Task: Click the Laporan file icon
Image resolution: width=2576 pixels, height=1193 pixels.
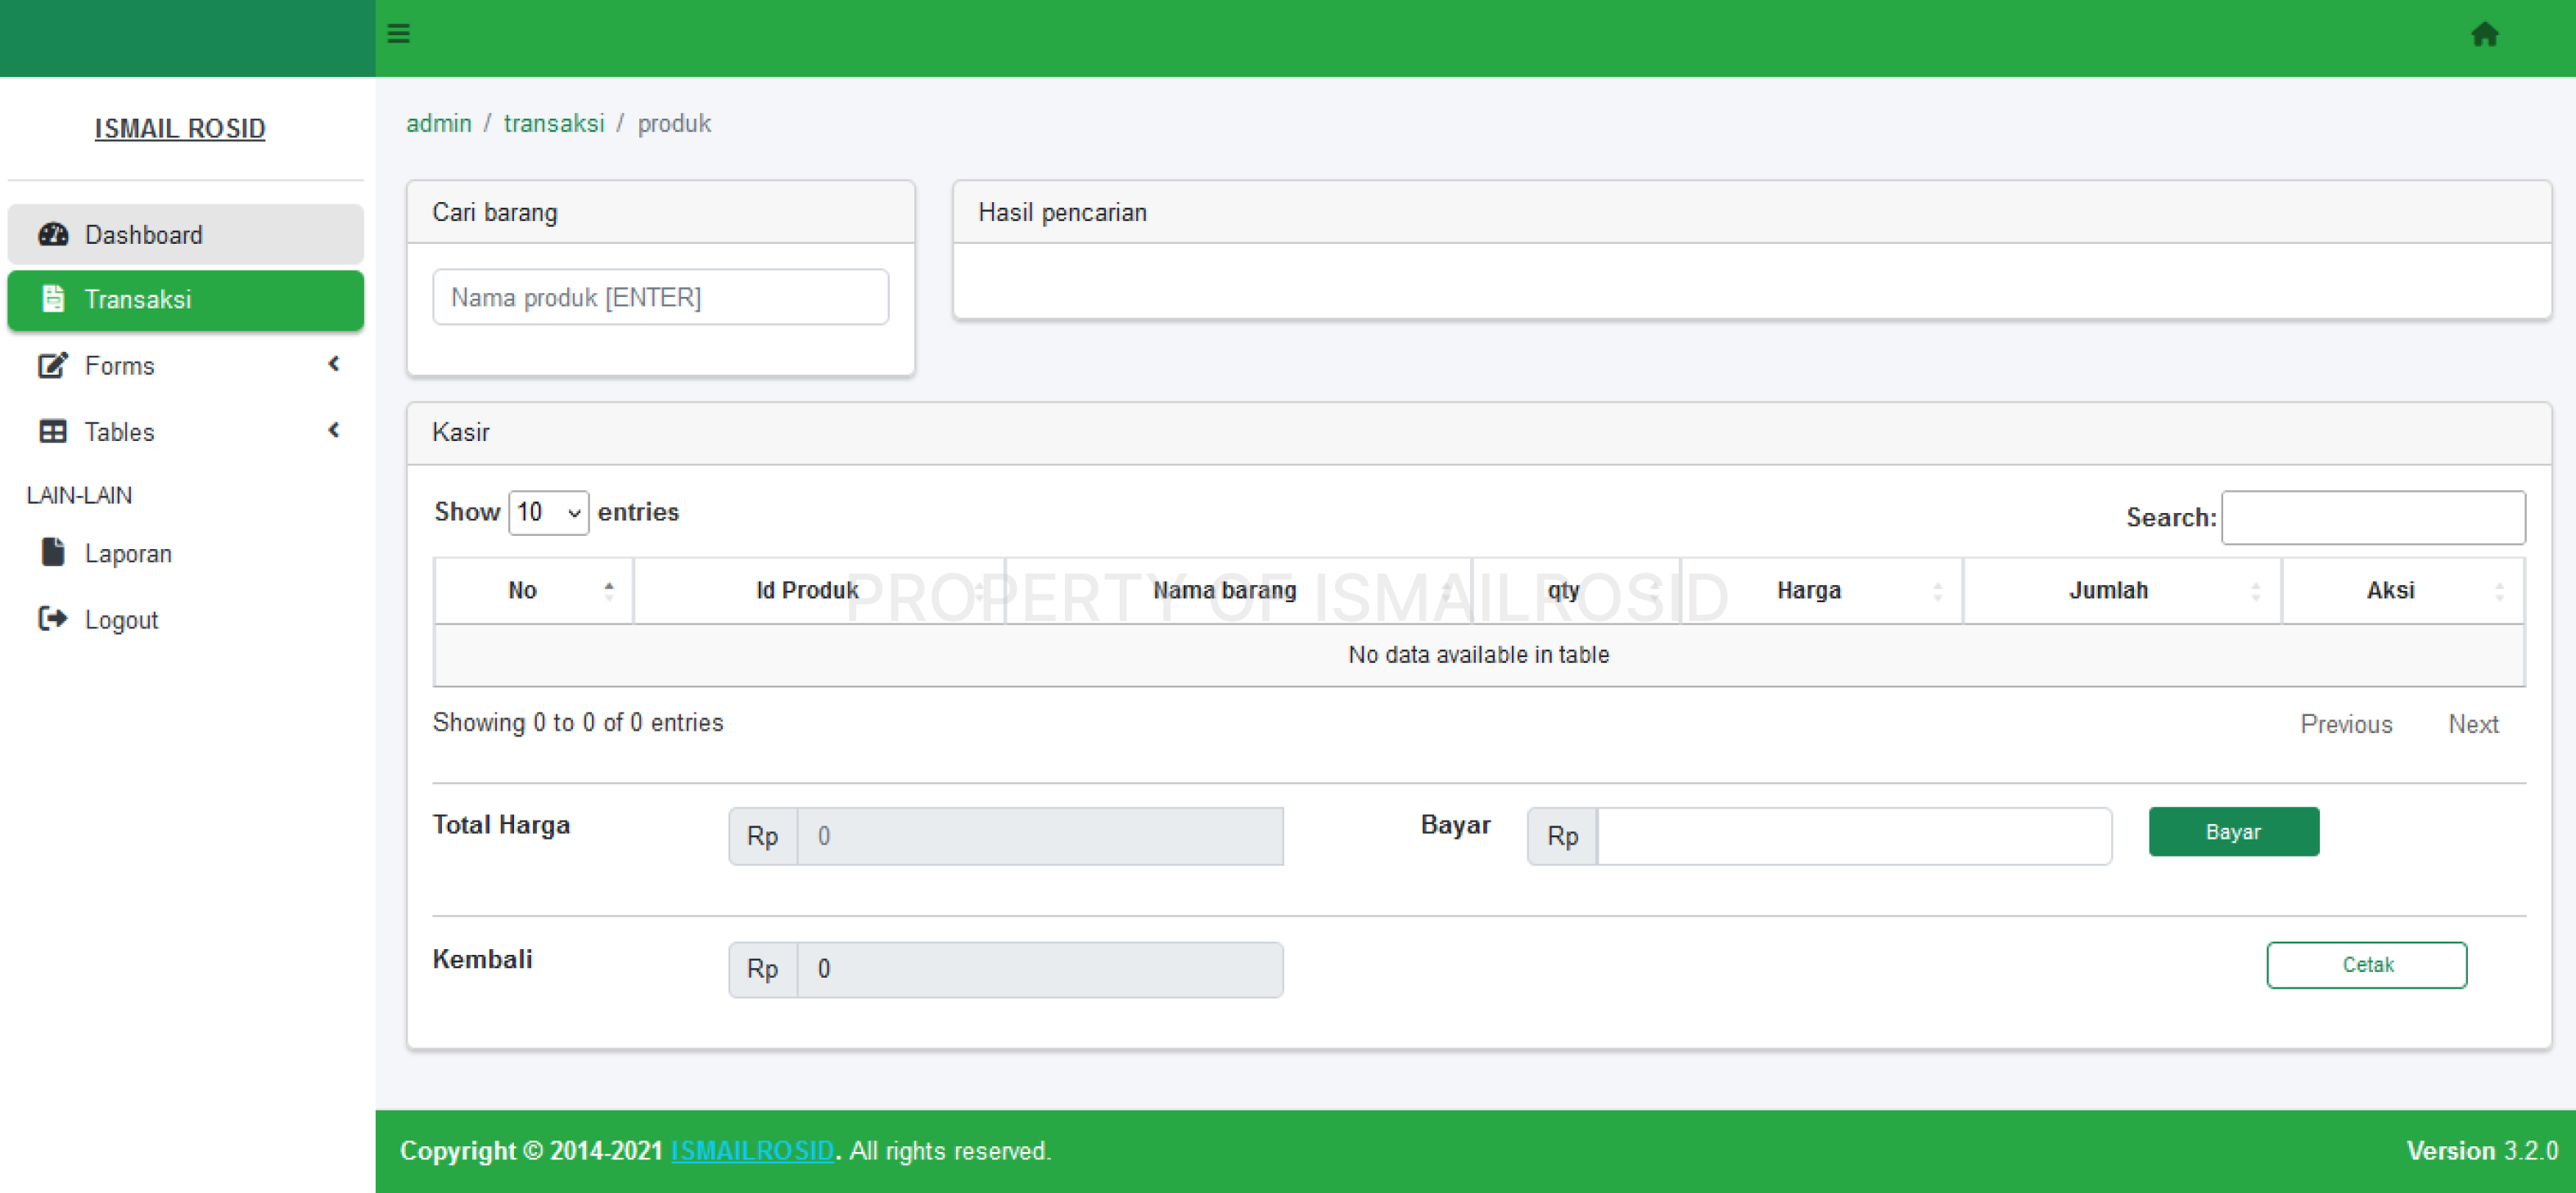Action: (x=53, y=552)
